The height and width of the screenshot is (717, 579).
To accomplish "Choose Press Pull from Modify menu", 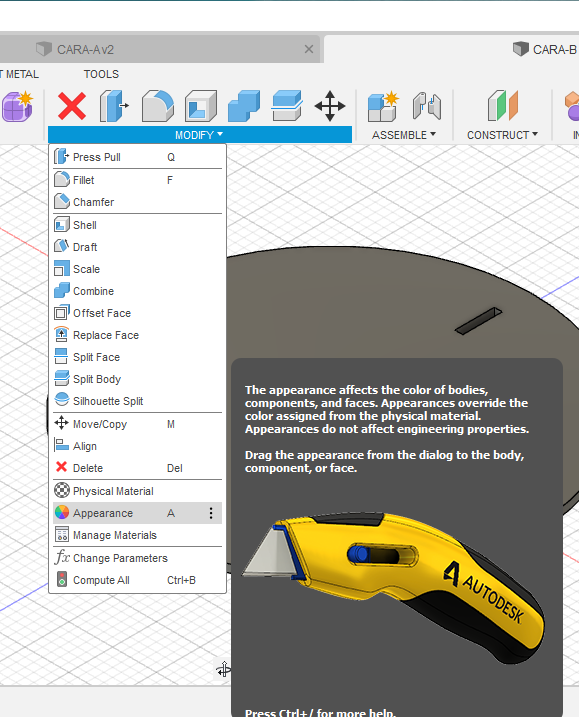I will (137, 157).
